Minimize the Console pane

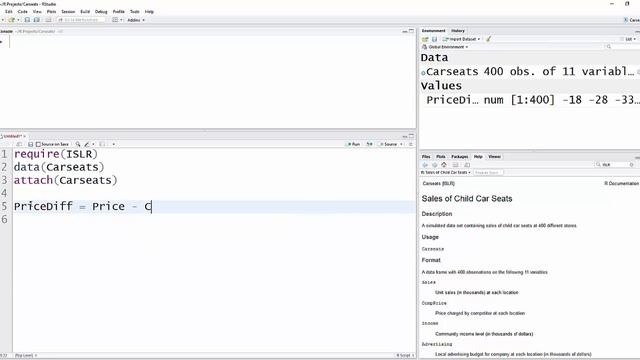(404, 31)
